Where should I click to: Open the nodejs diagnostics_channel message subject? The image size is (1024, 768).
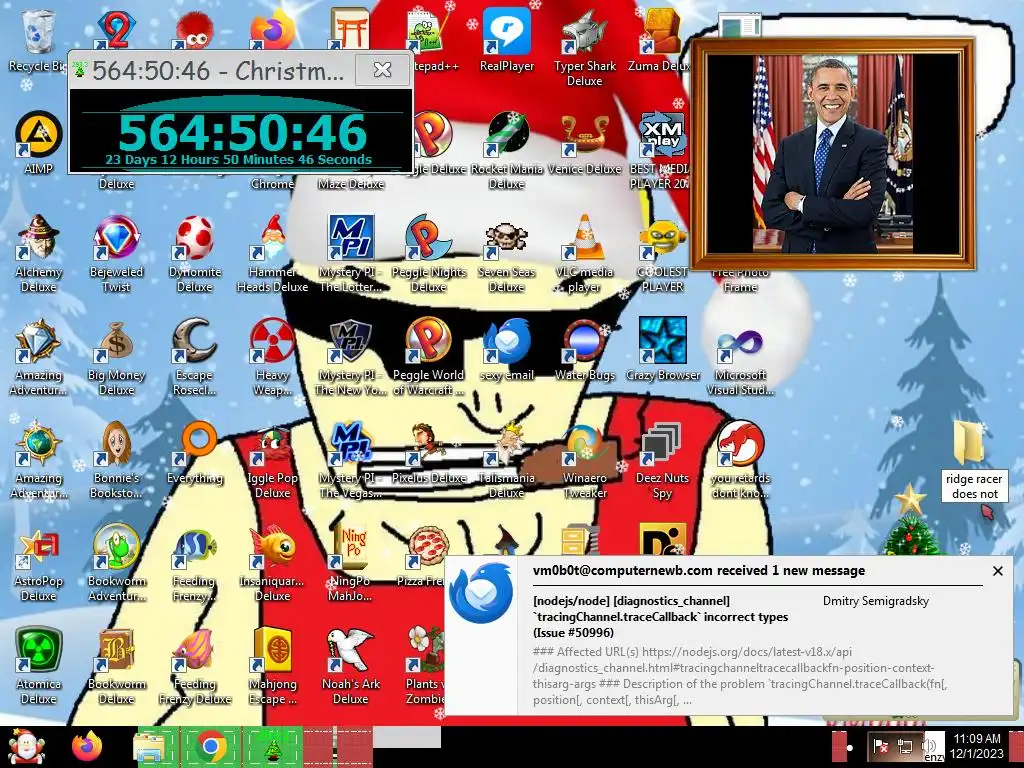(x=661, y=616)
